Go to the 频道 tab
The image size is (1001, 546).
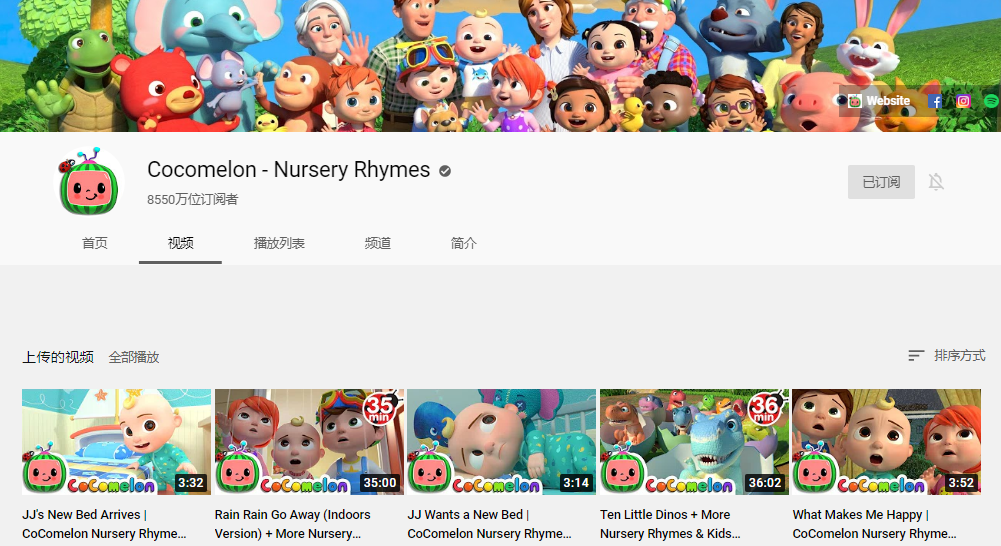(x=377, y=243)
